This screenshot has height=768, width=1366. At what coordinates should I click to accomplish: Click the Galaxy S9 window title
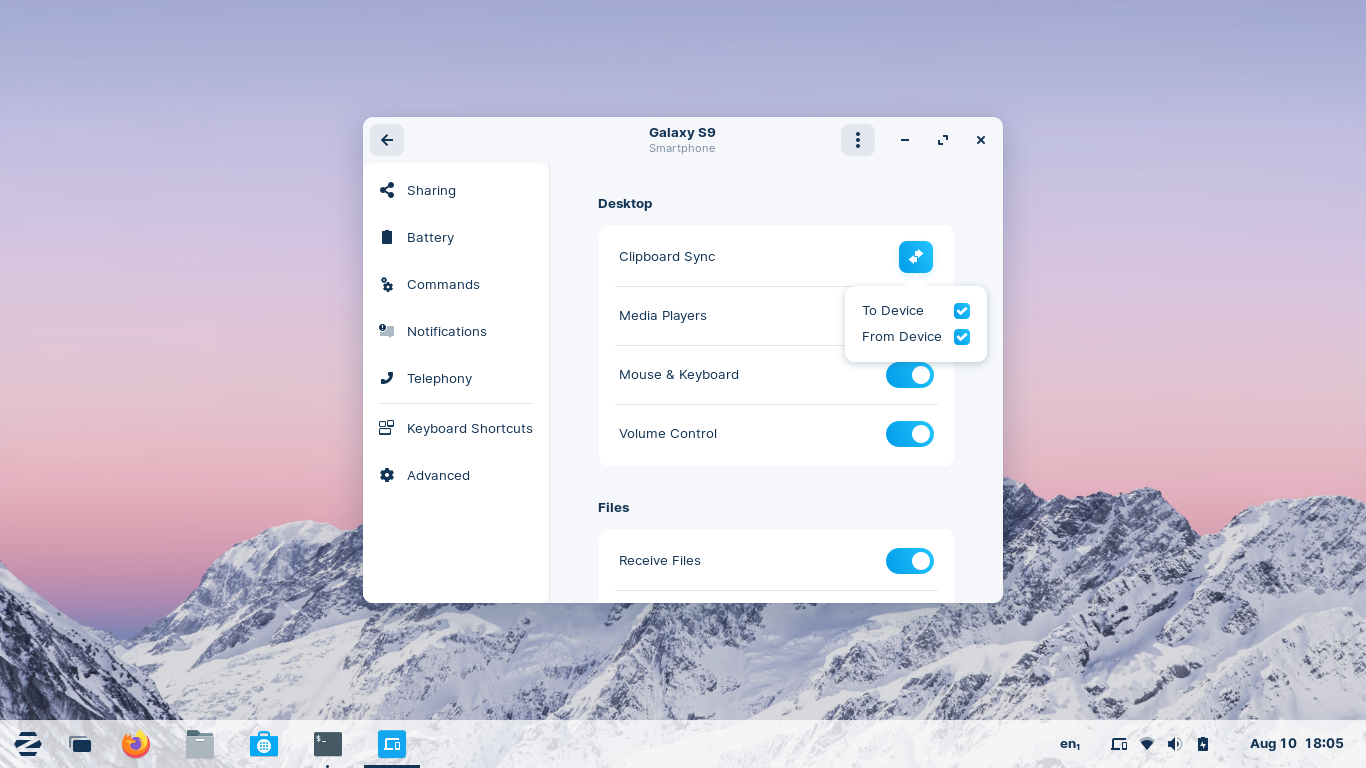[x=682, y=132]
